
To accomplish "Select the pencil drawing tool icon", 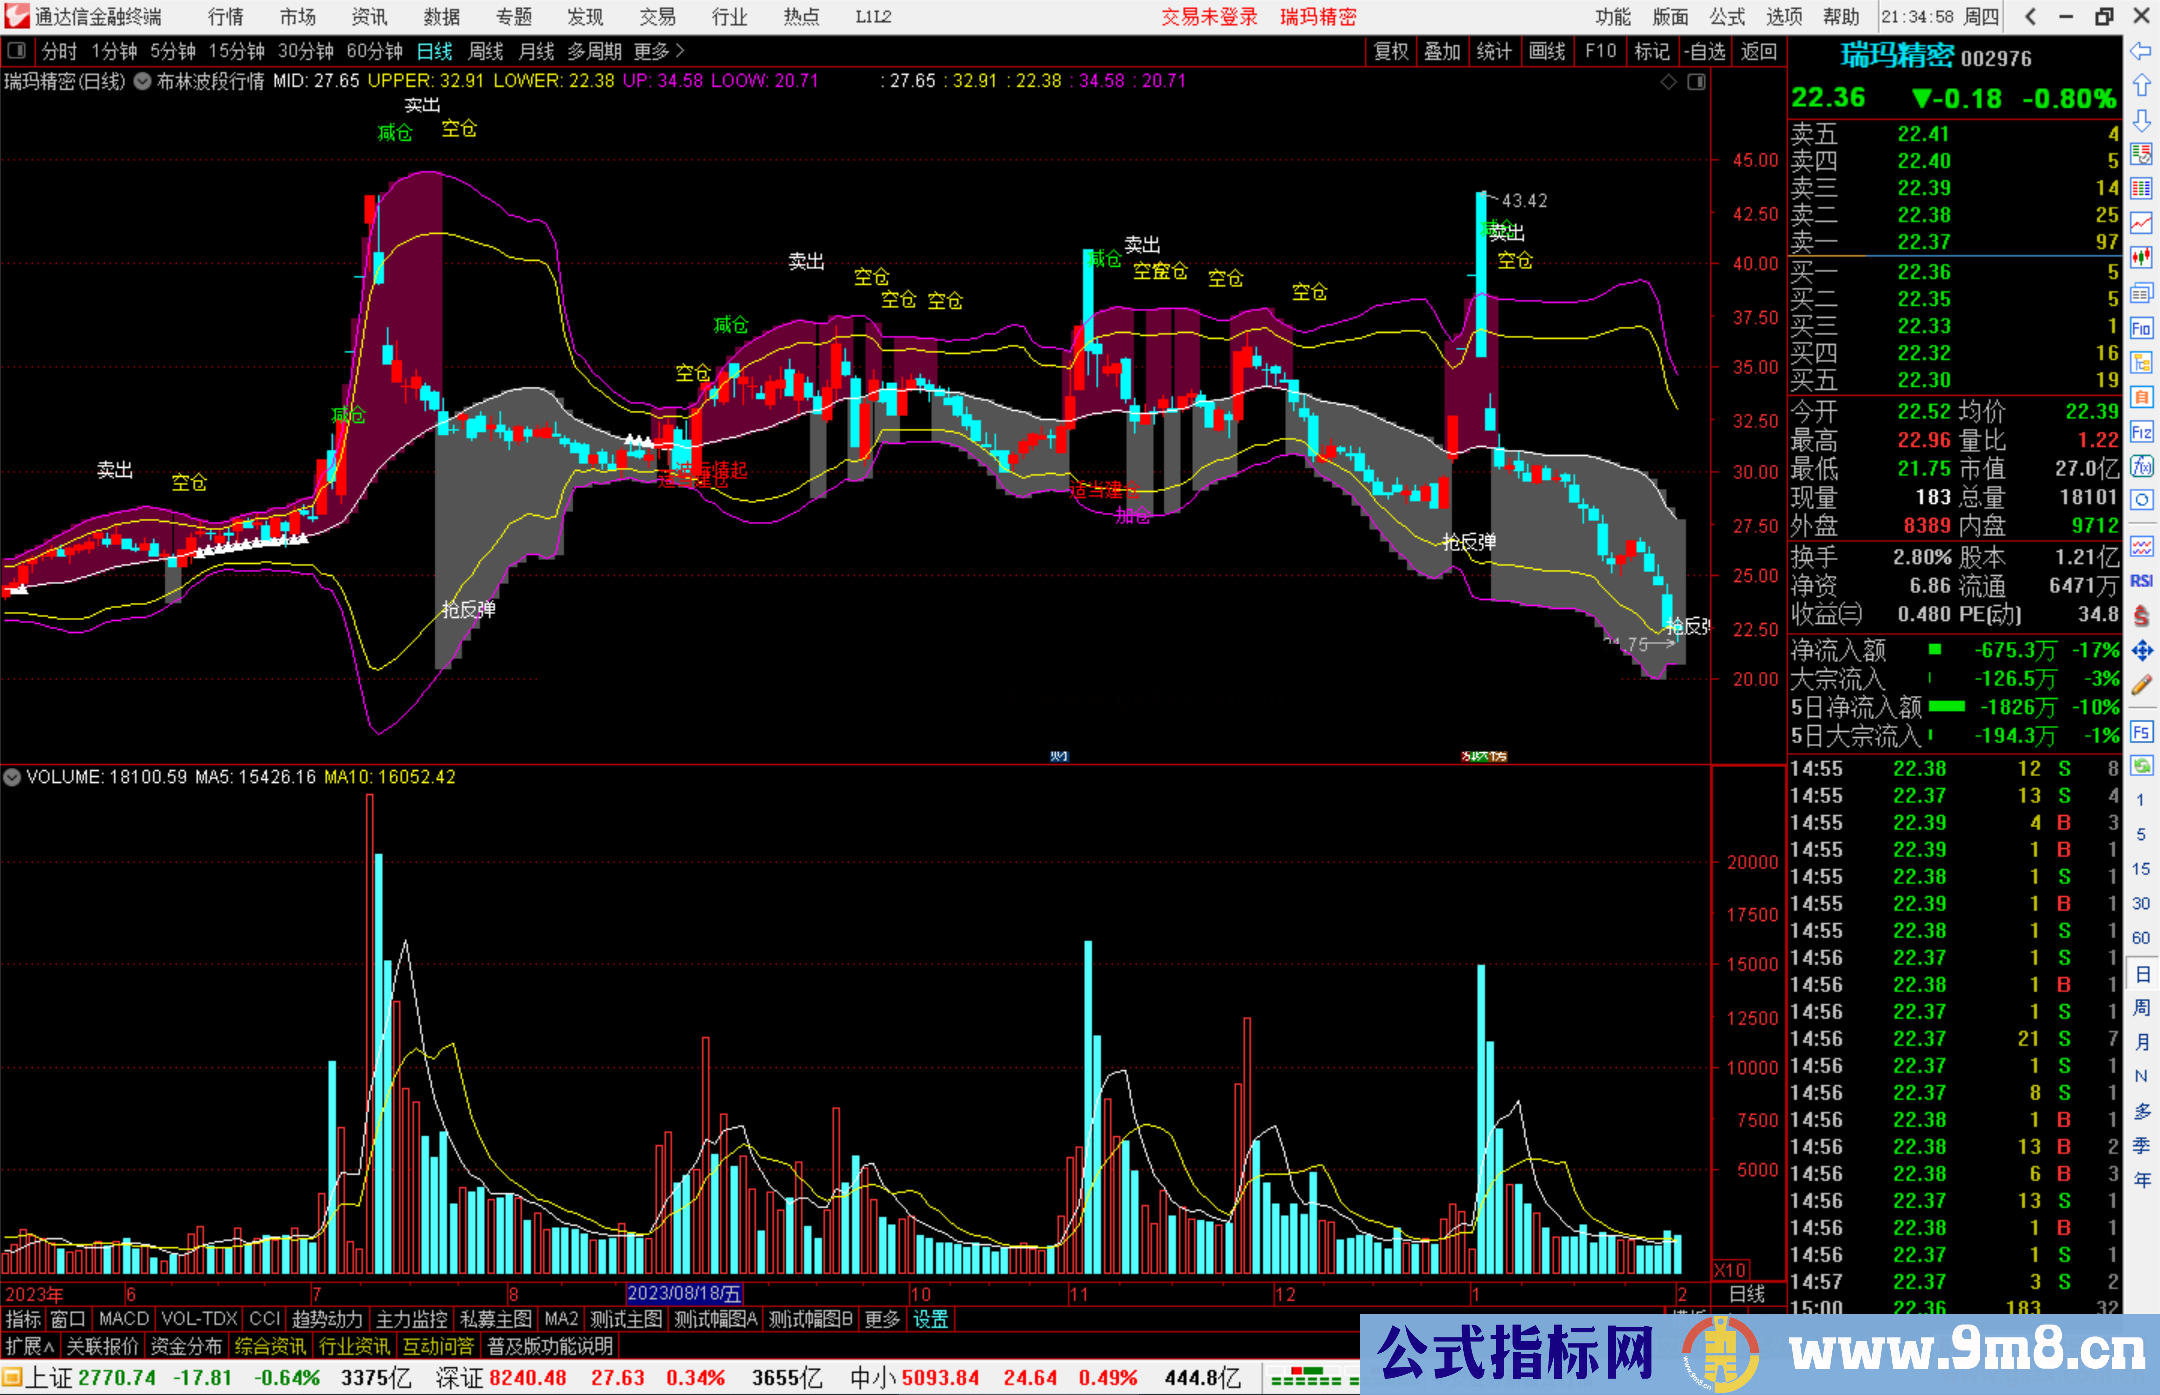I will [x=2141, y=685].
